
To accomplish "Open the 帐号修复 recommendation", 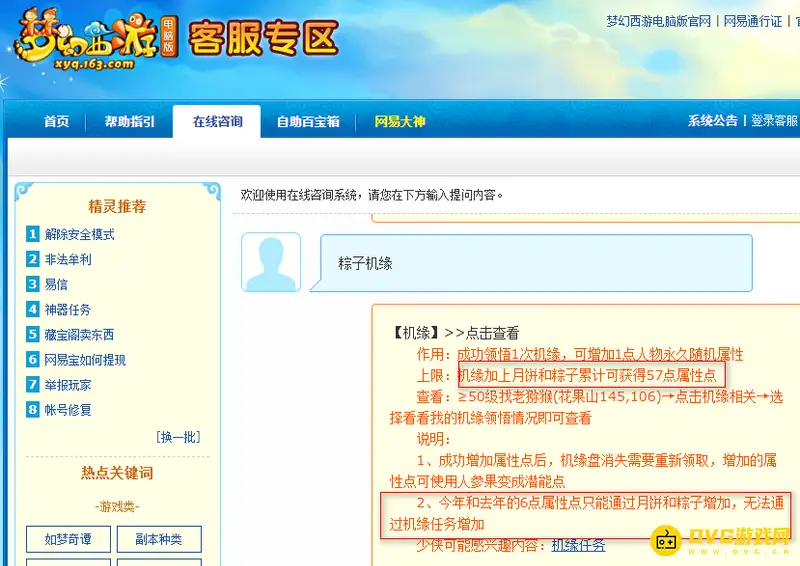I will pos(68,409).
